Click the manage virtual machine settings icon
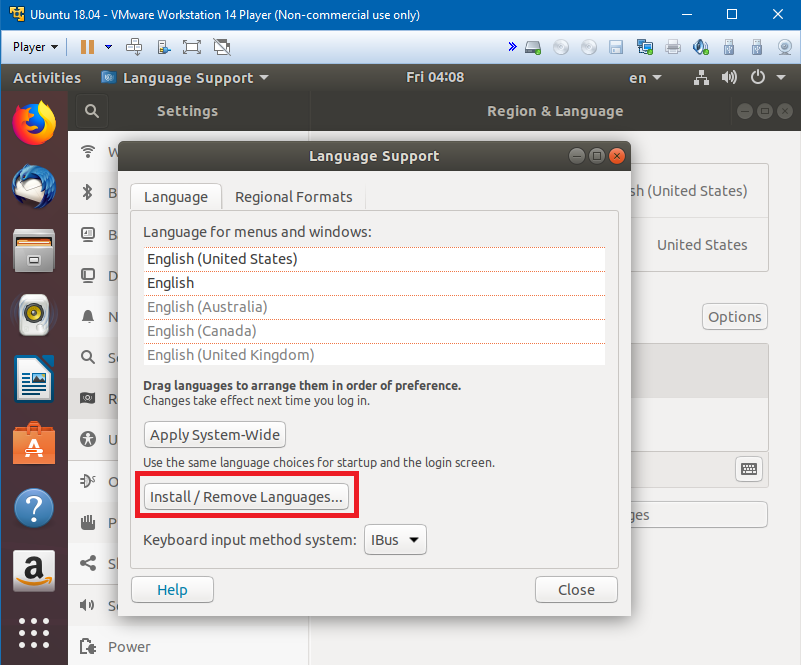The height and width of the screenshot is (665, 801). (x=163, y=47)
